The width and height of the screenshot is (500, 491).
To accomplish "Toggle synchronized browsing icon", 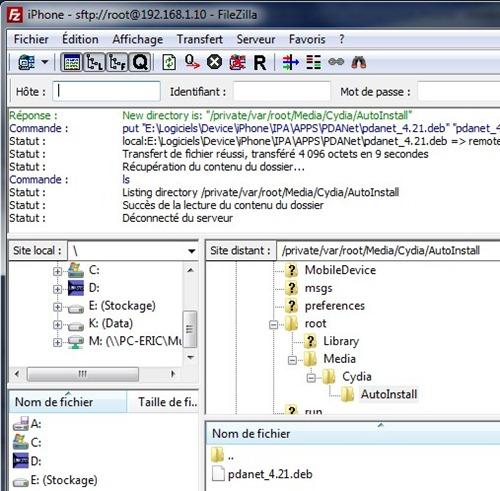I will [336, 62].
